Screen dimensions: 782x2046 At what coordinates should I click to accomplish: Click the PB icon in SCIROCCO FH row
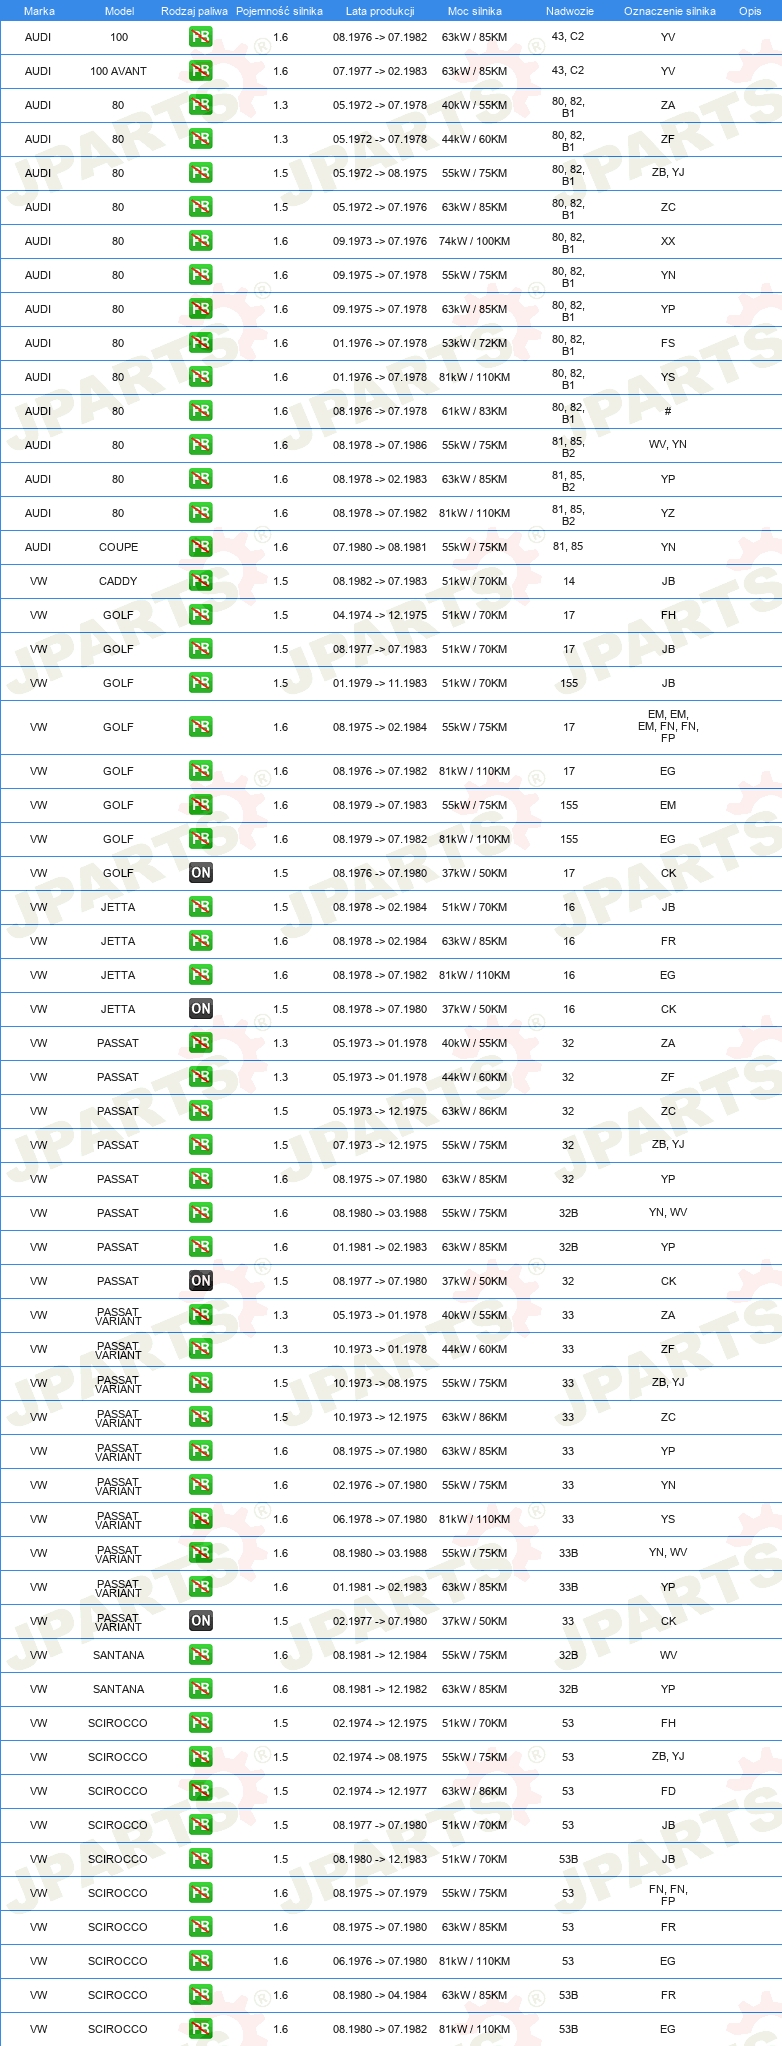pos(201,1723)
